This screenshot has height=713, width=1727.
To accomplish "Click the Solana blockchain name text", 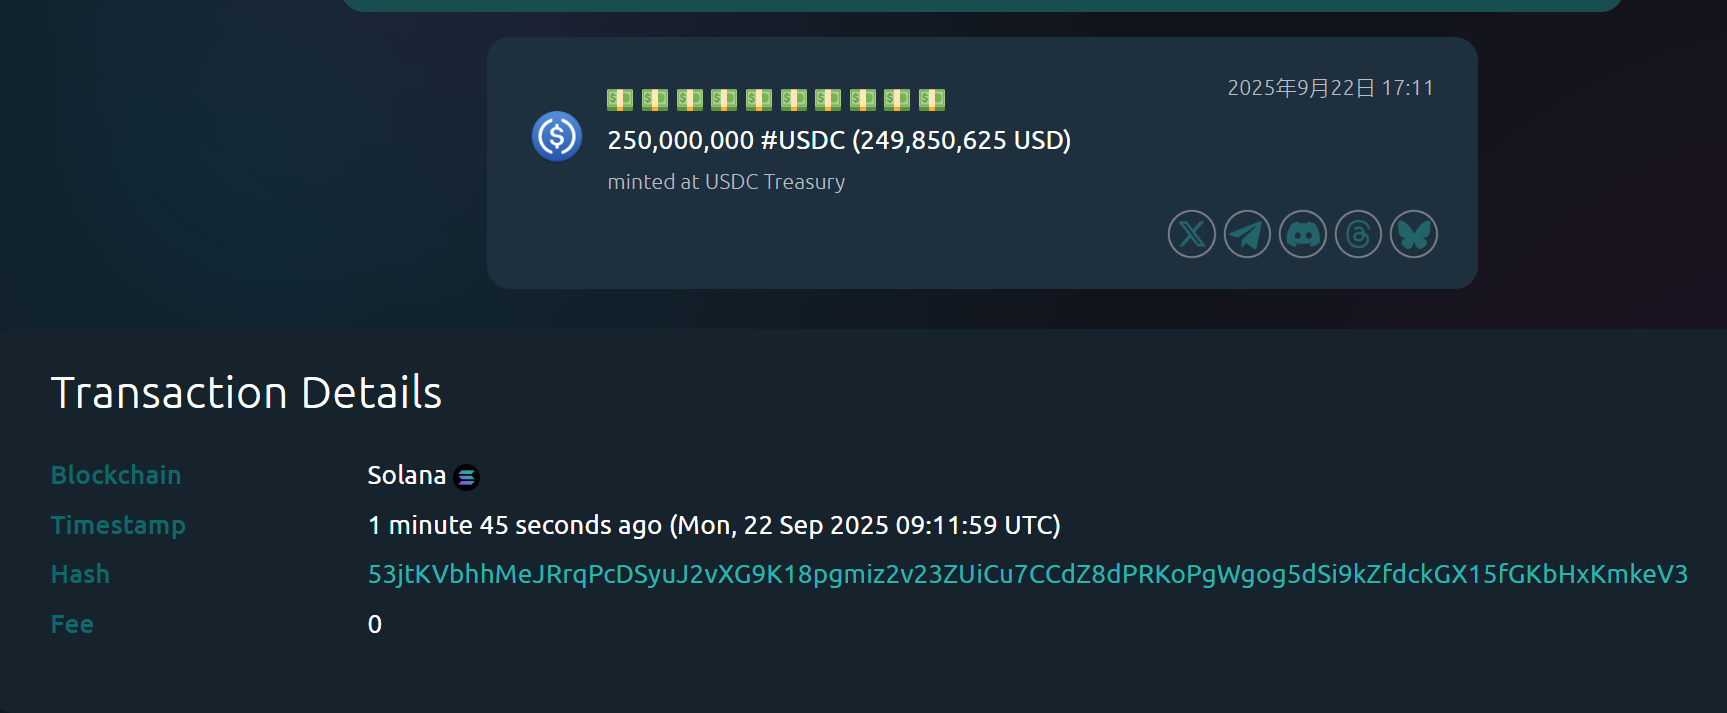I will pyautogui.click(x=406, y=475).
